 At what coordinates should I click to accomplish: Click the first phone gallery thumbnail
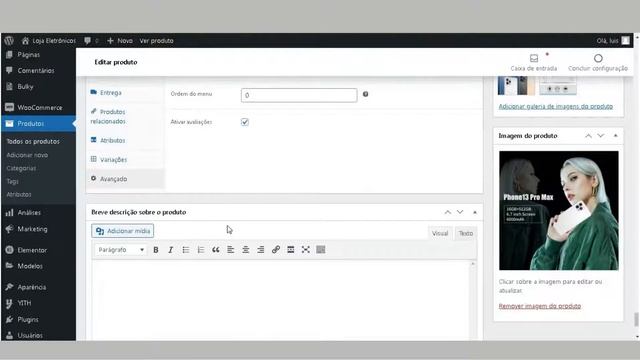(516, 86)
